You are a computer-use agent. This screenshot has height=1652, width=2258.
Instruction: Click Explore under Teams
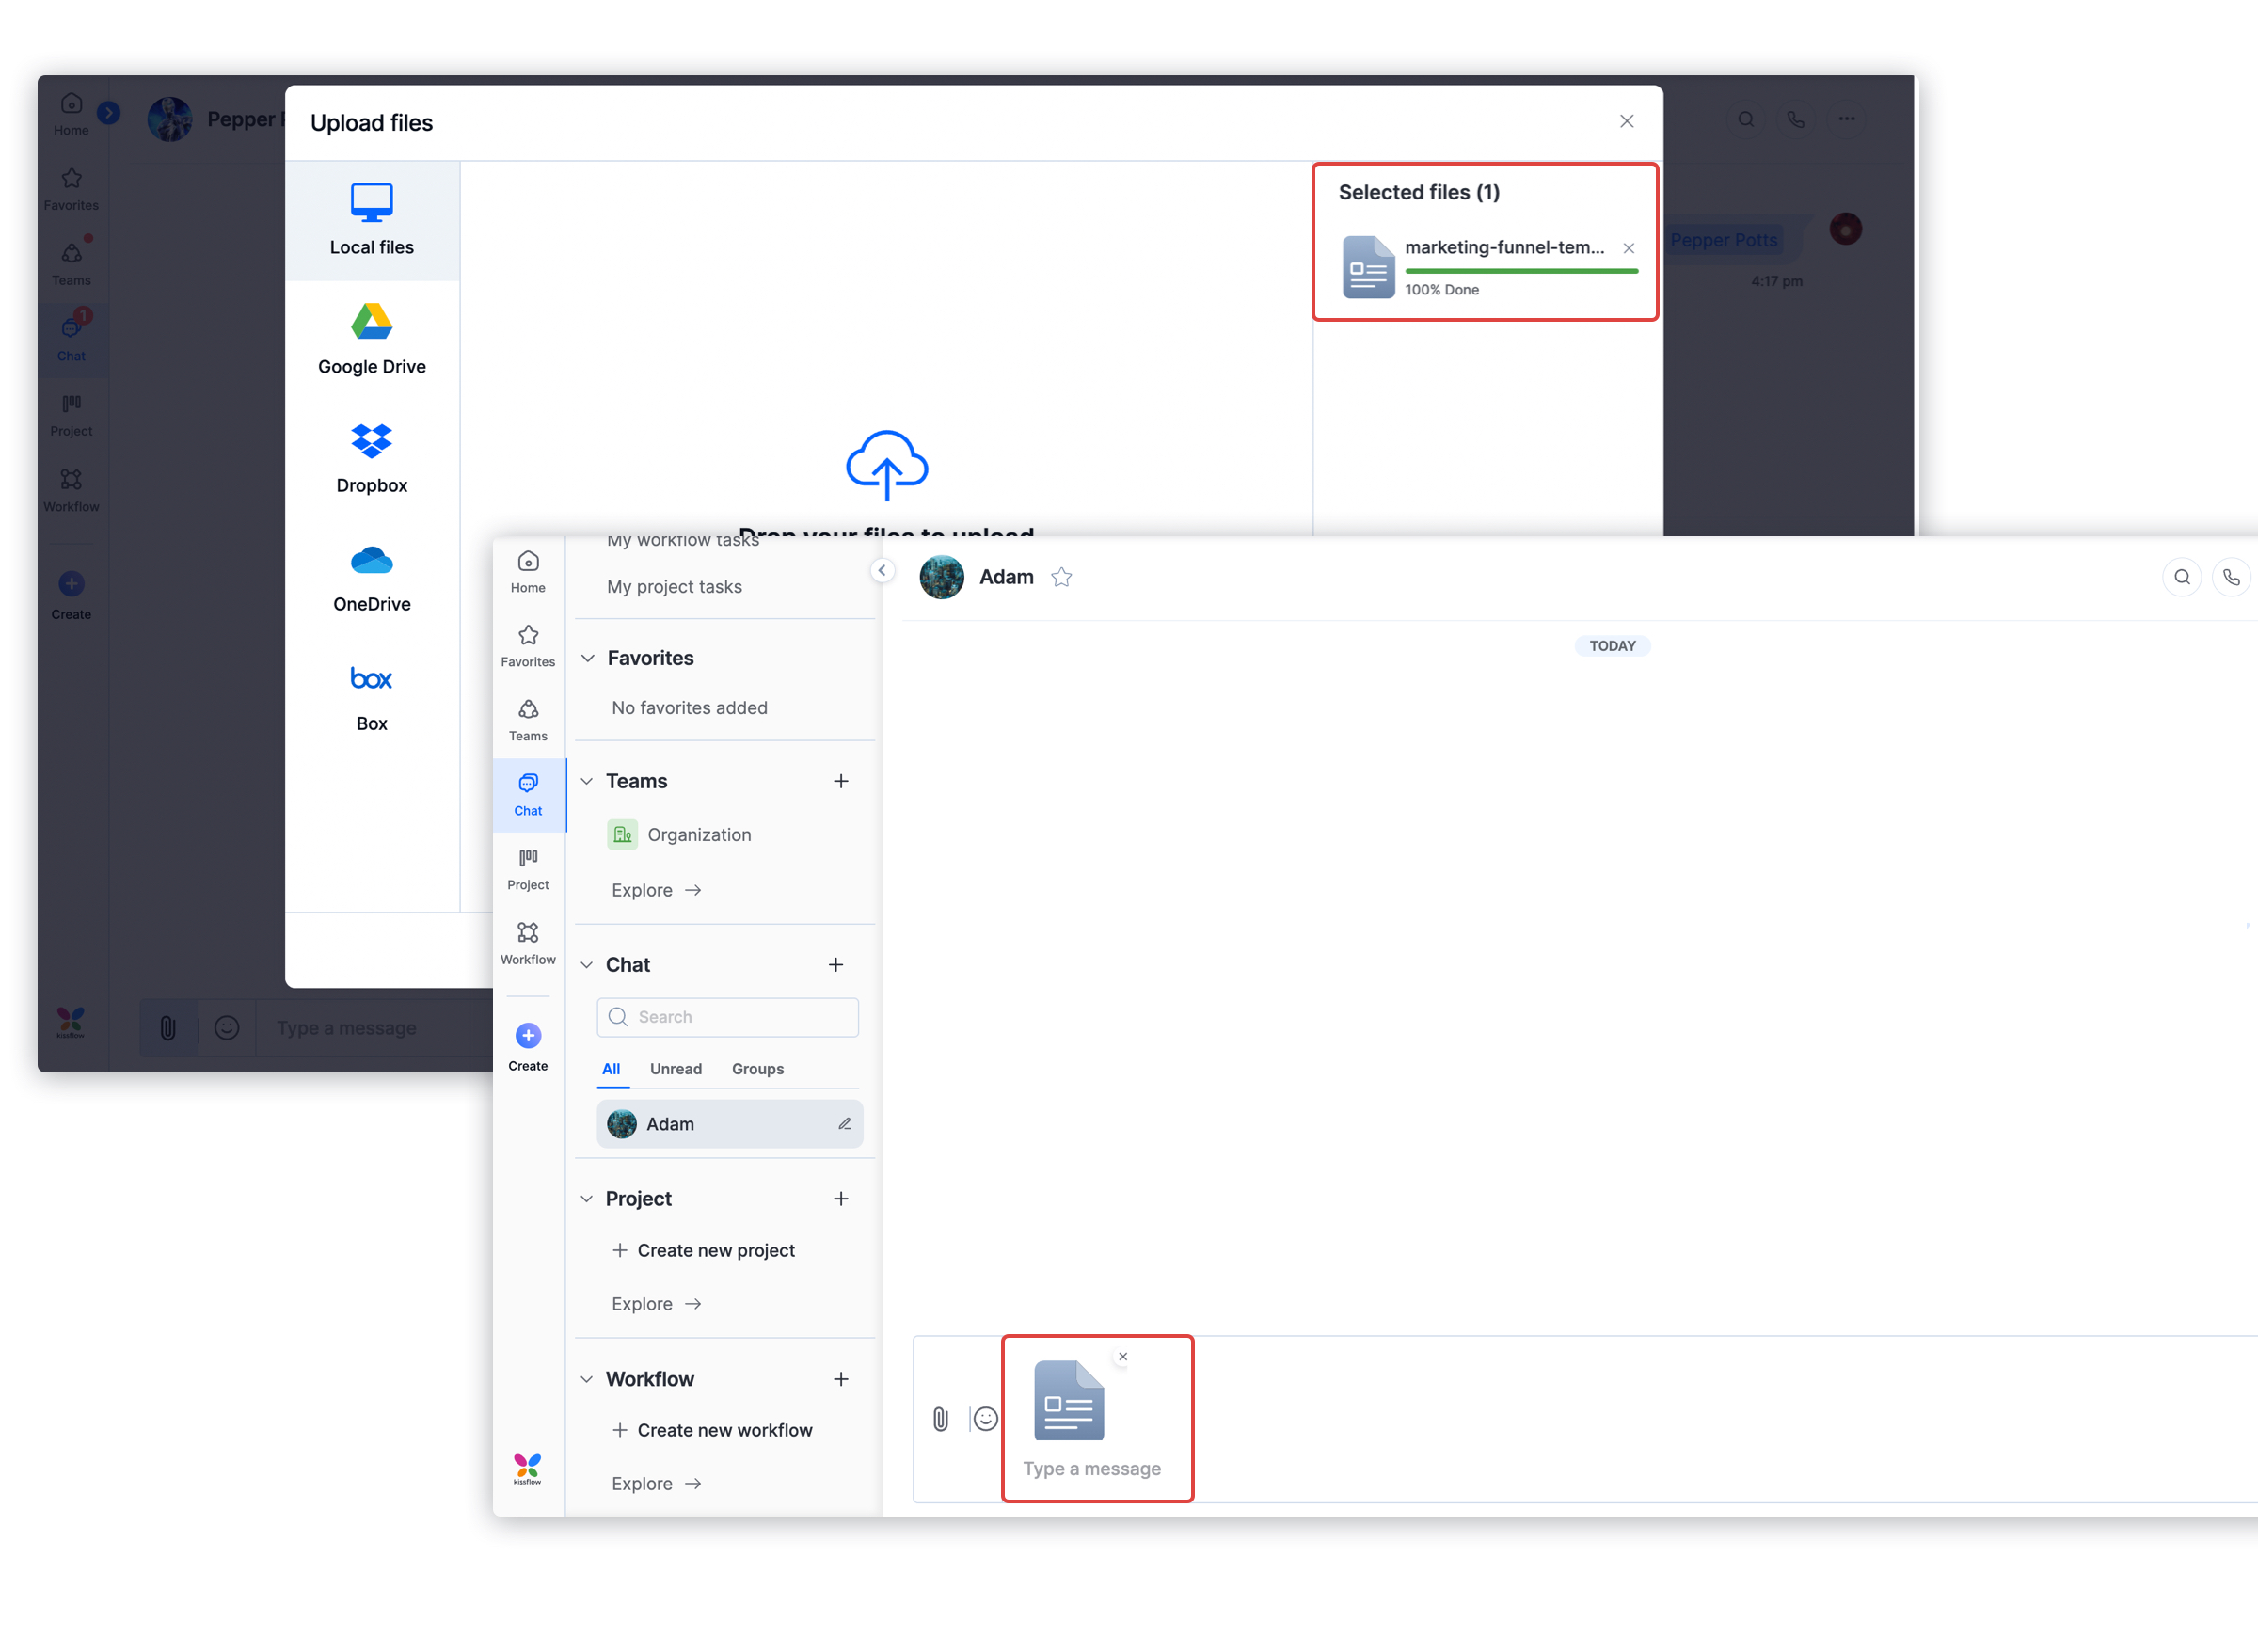coord(655,890)
